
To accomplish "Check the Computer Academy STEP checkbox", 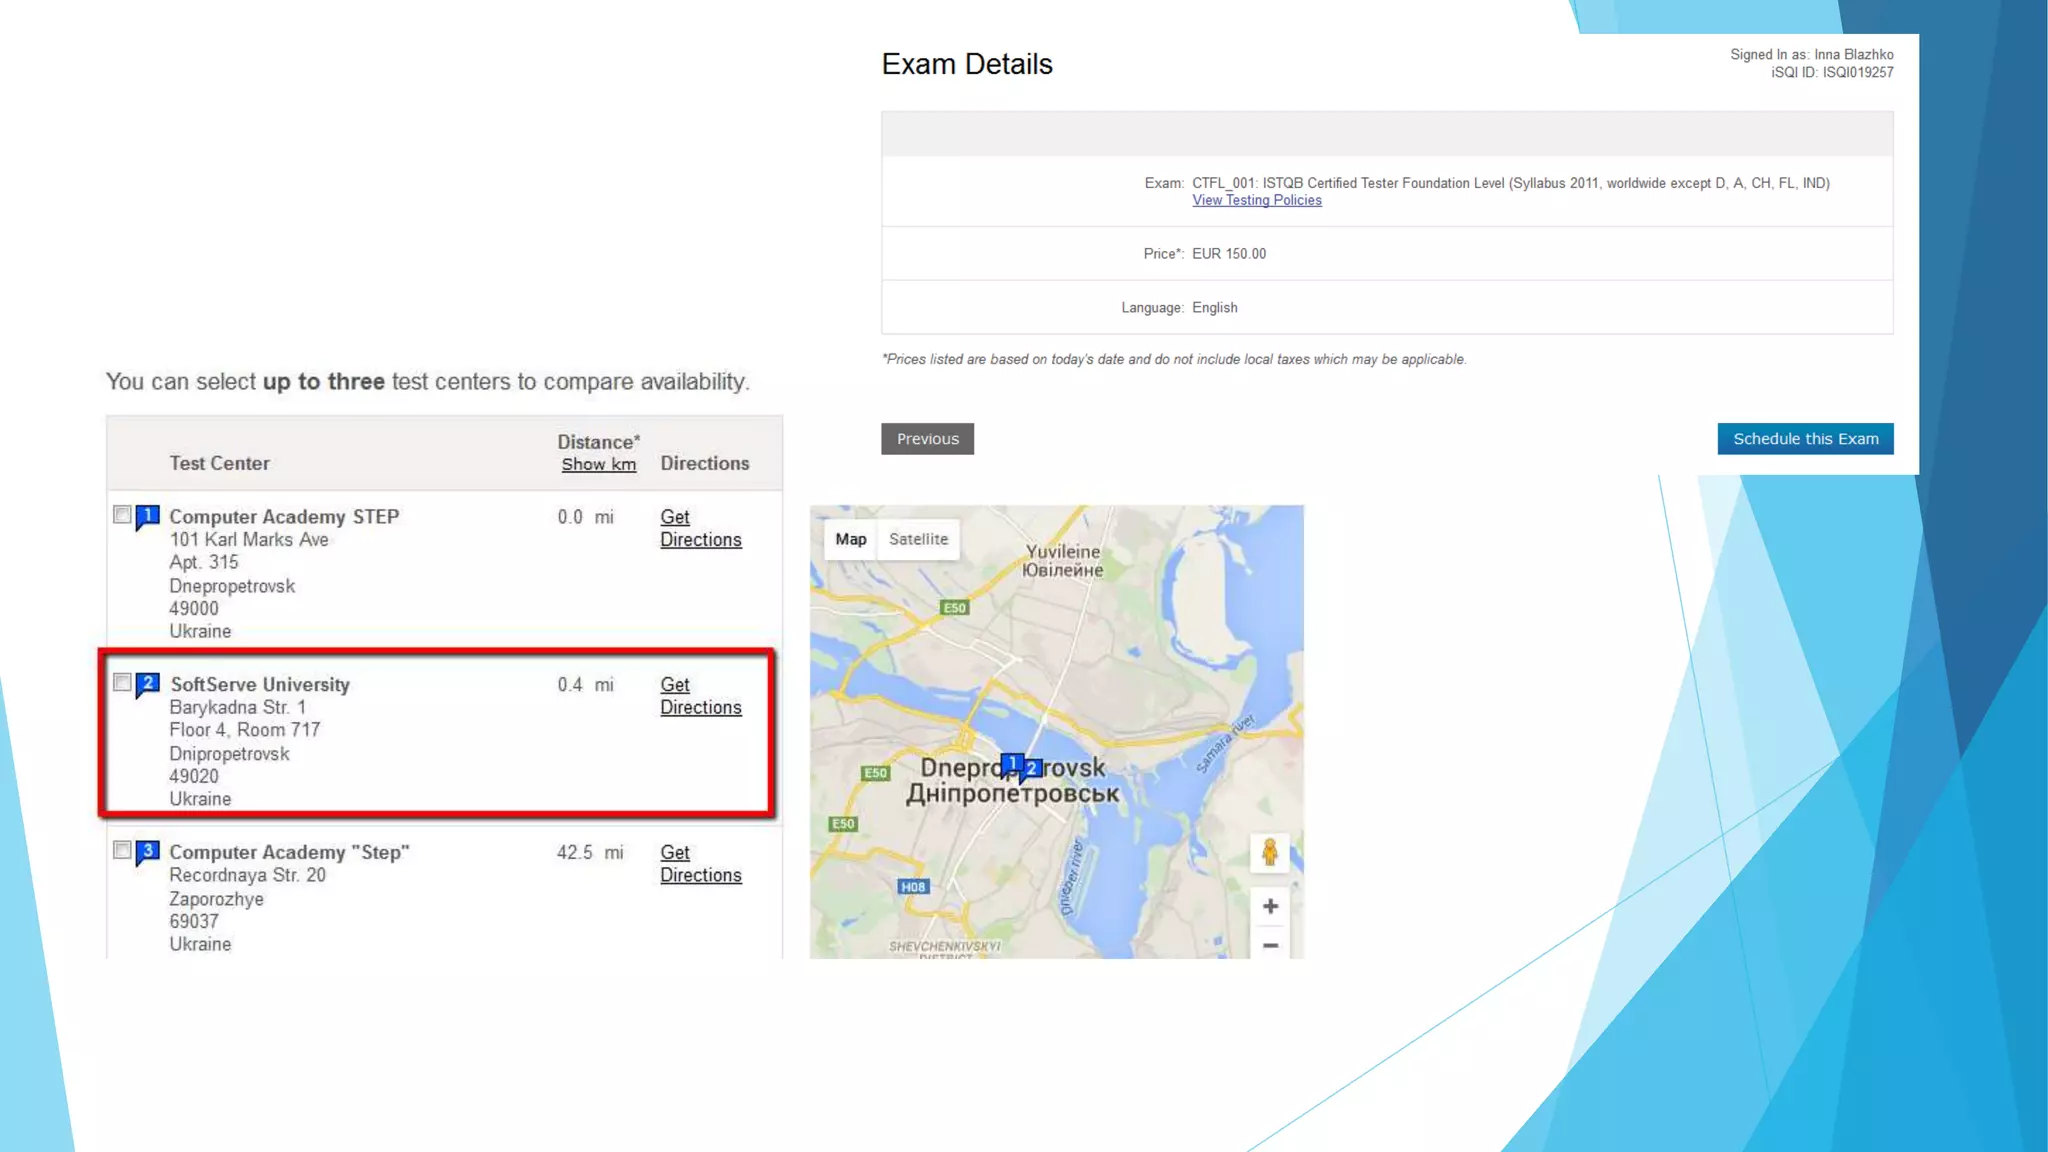I will click(x=122, y=514).
